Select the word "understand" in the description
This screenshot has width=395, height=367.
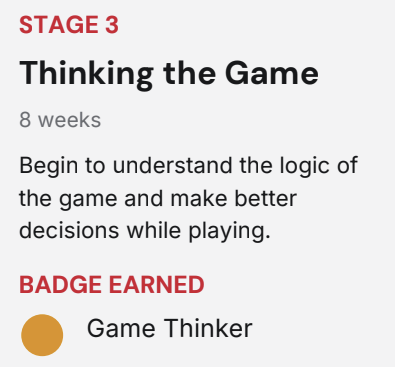(172, 165)
